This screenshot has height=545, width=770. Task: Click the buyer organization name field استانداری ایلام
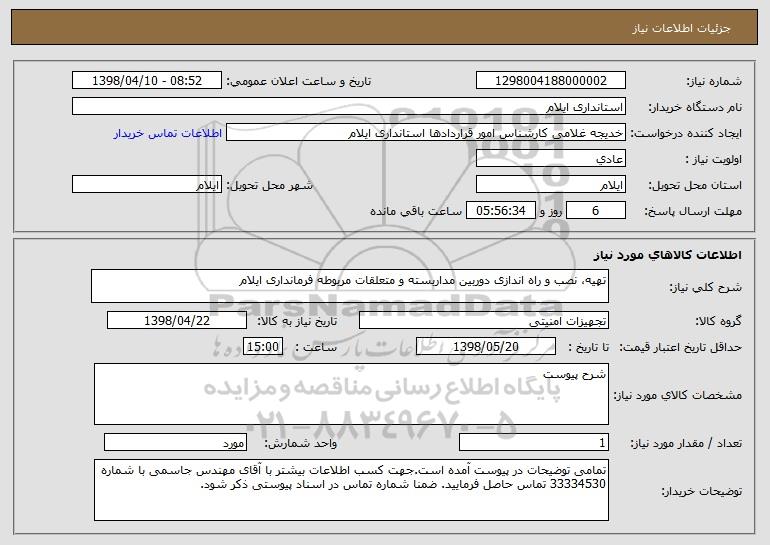click(349, 107)
